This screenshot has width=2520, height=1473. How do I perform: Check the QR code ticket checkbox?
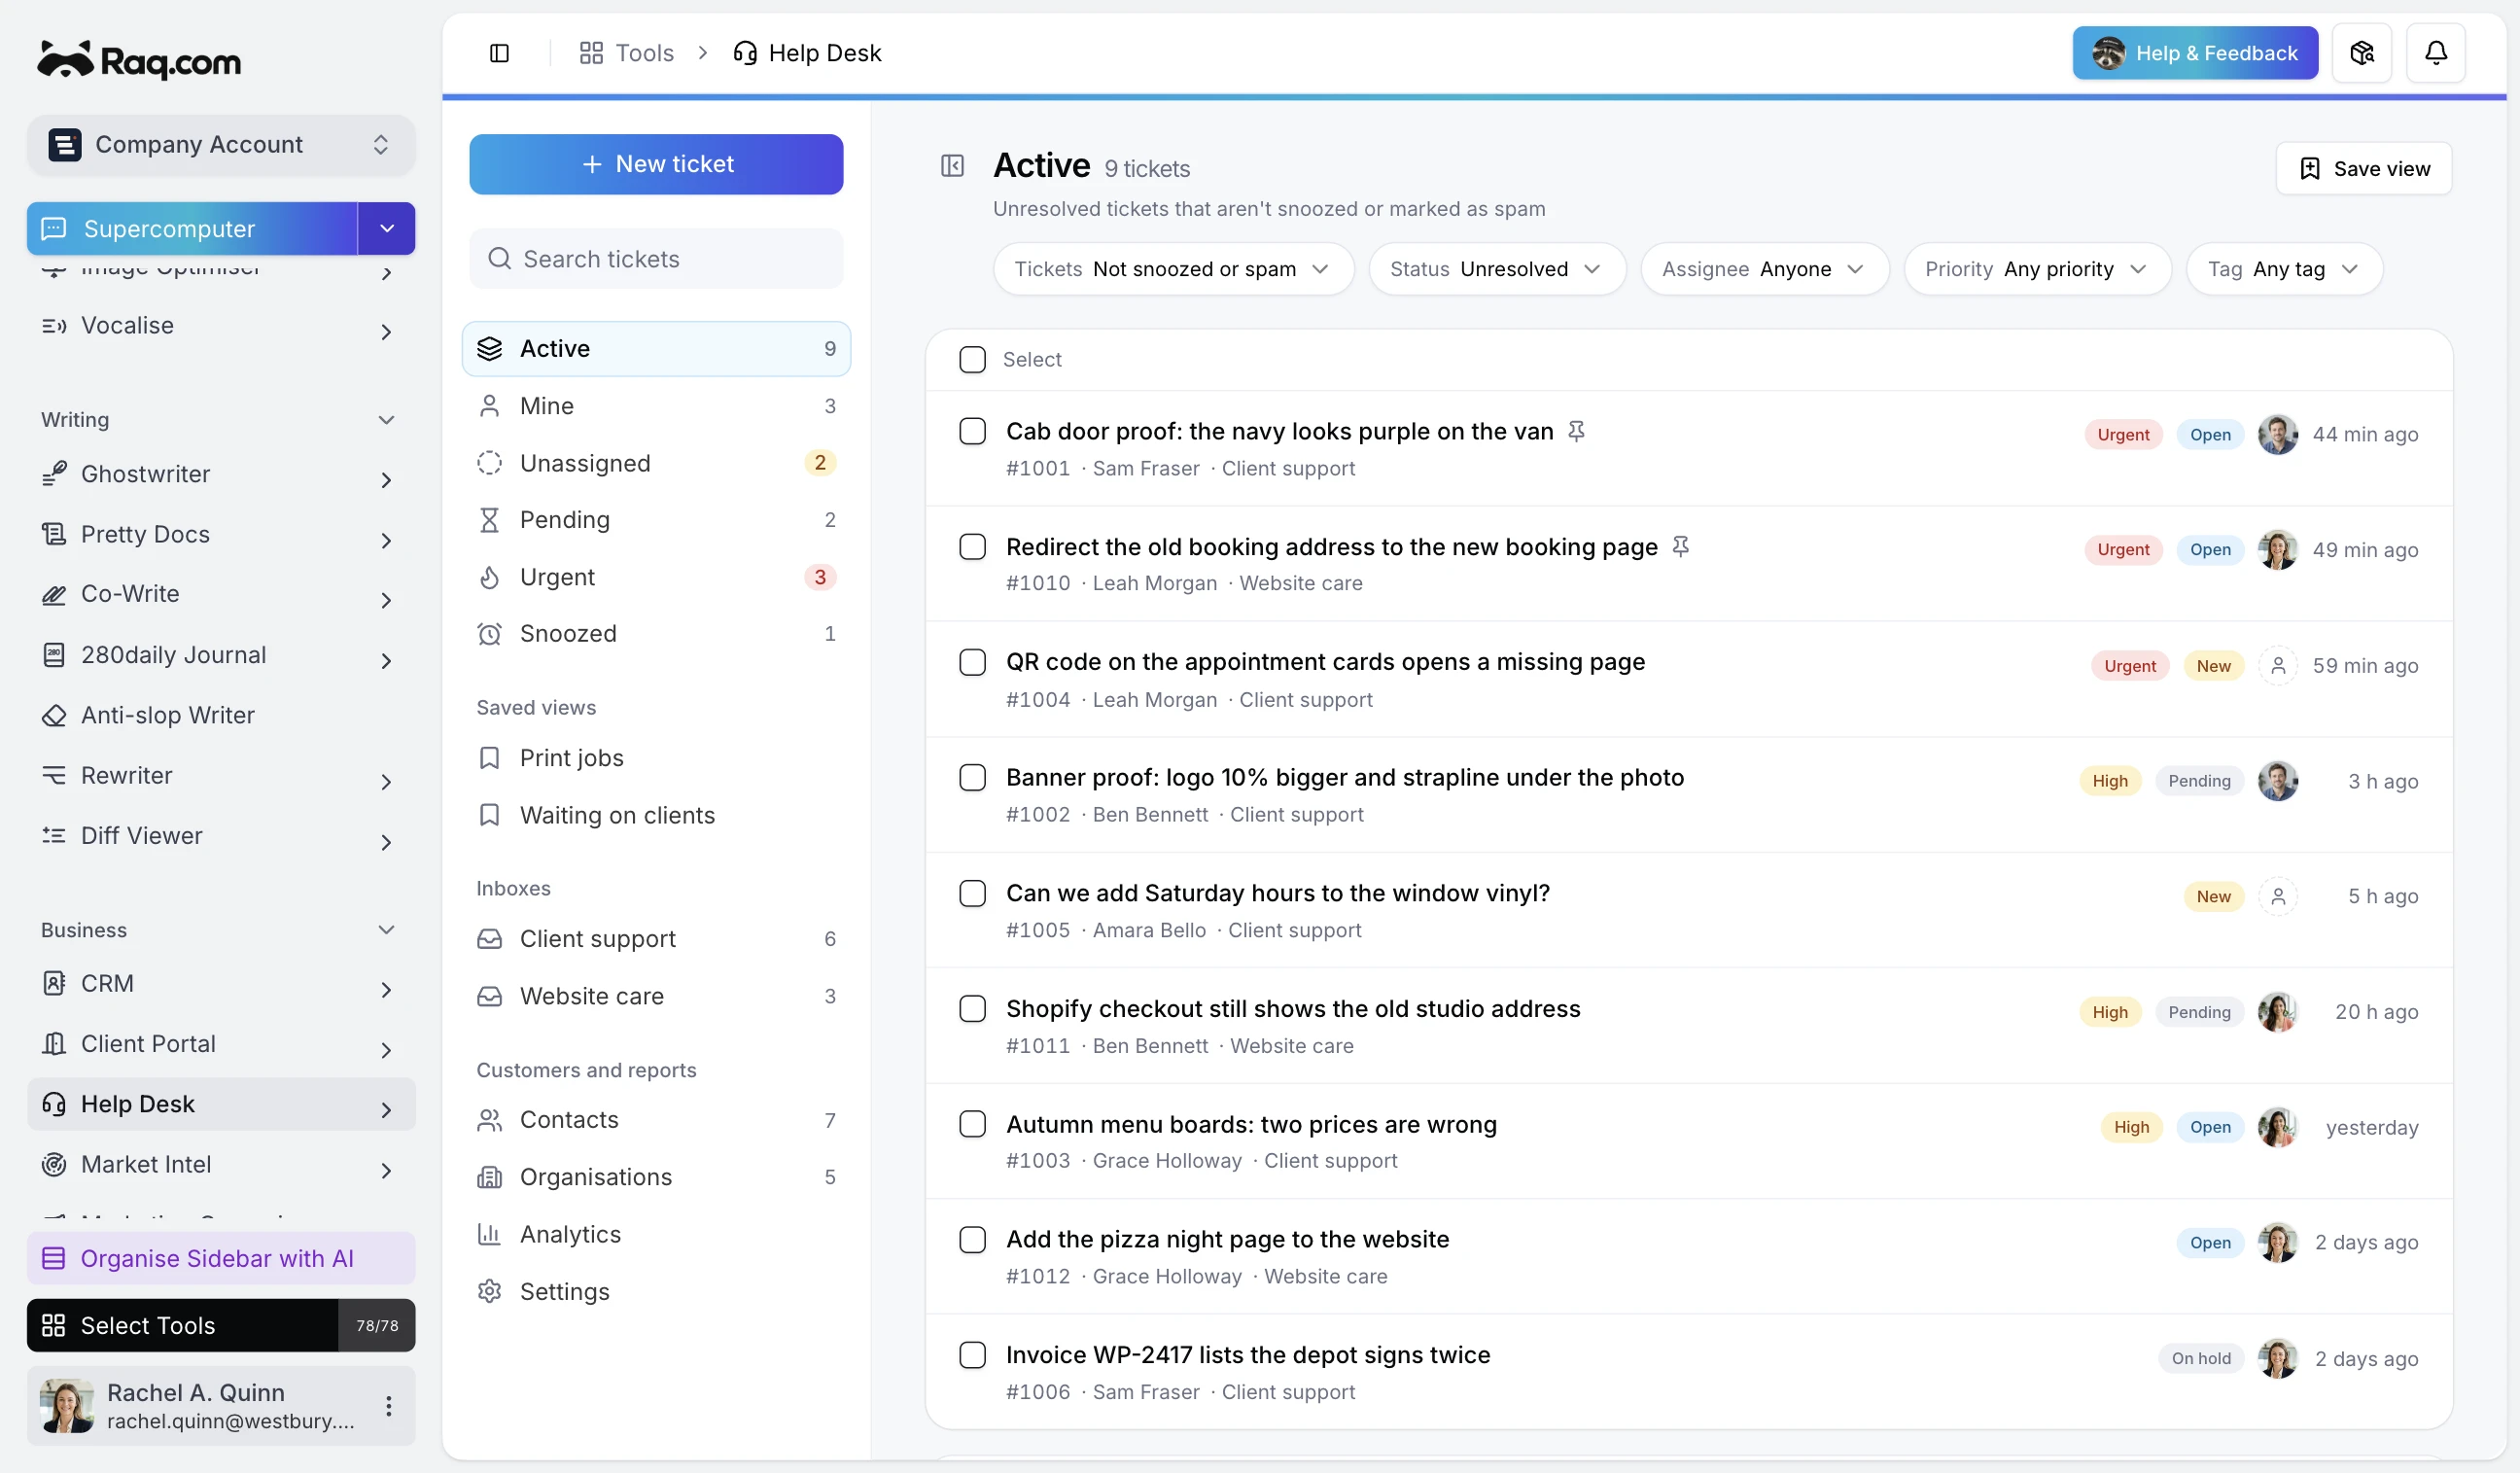[x=972, y=662]
